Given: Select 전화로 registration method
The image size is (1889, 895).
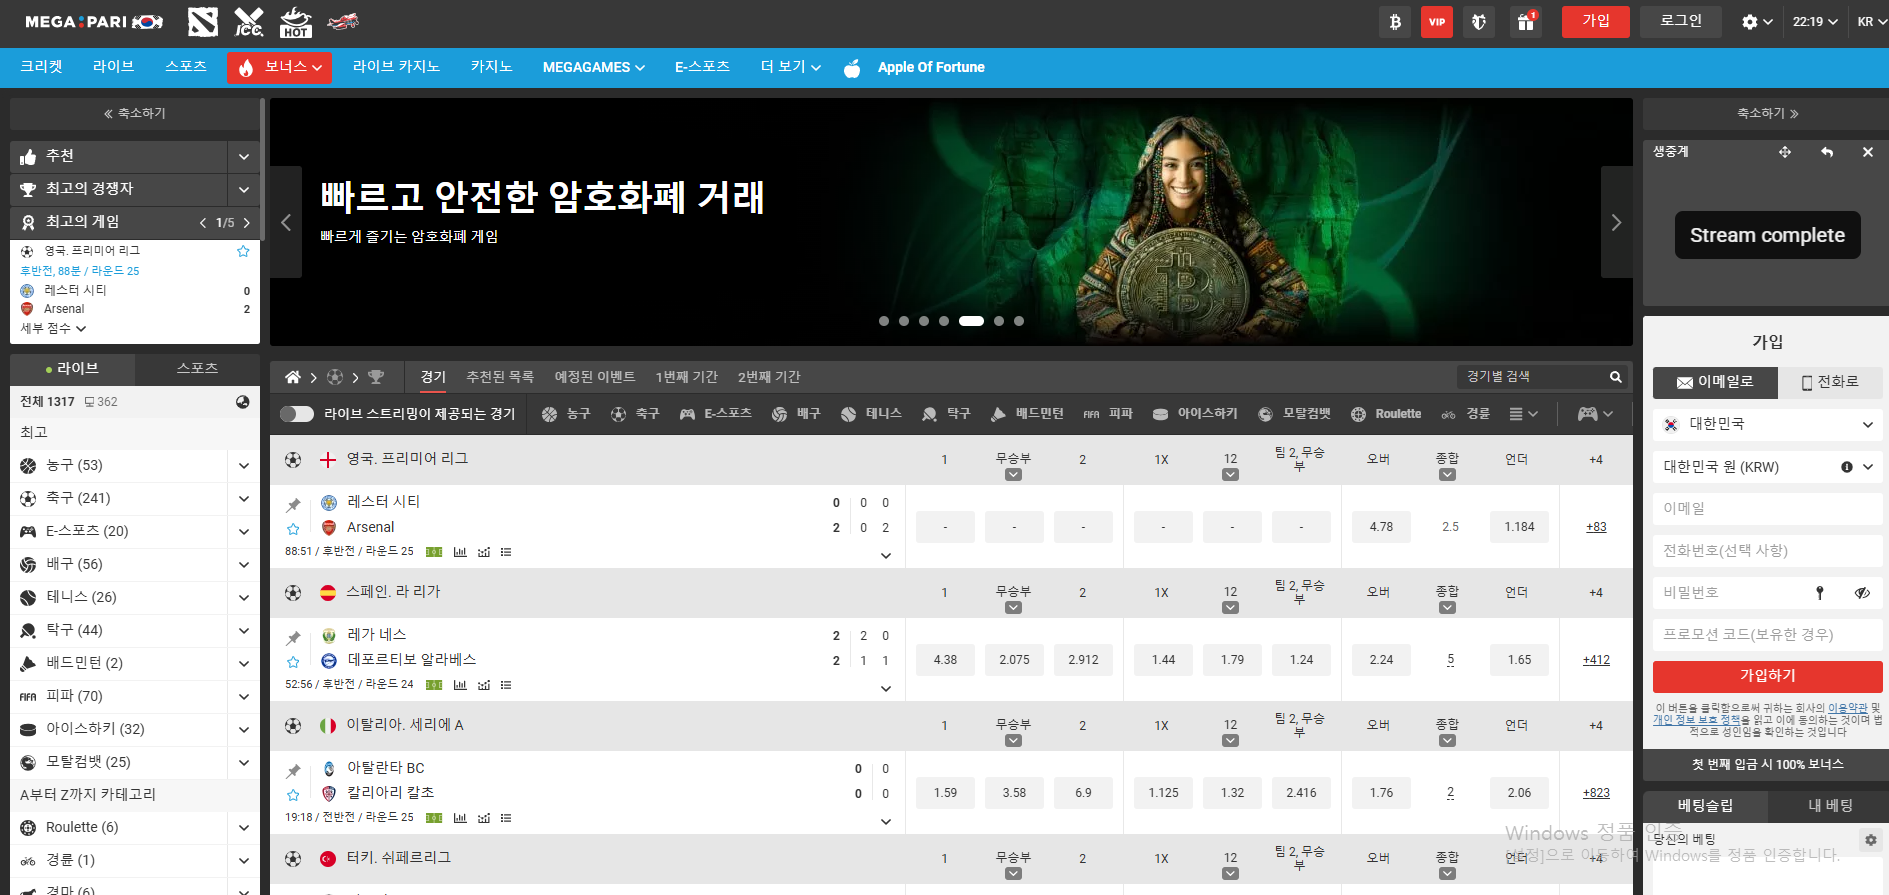Looking at the screenshot, I should (x=1831, y=382).
